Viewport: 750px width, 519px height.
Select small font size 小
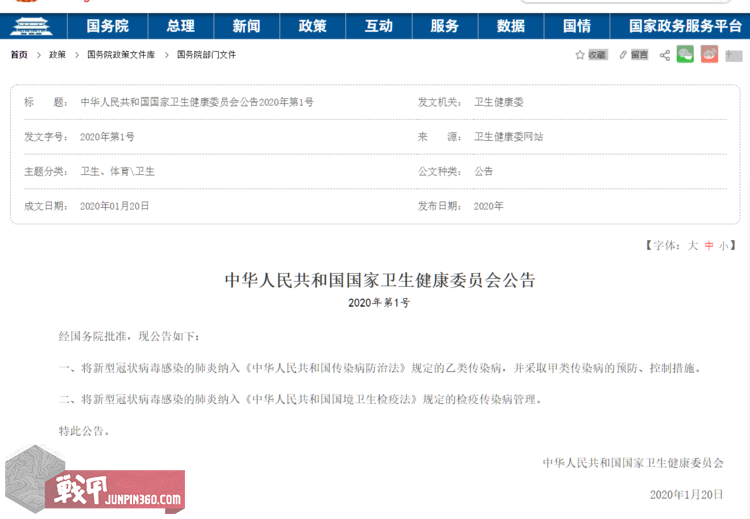click(724, 245)
